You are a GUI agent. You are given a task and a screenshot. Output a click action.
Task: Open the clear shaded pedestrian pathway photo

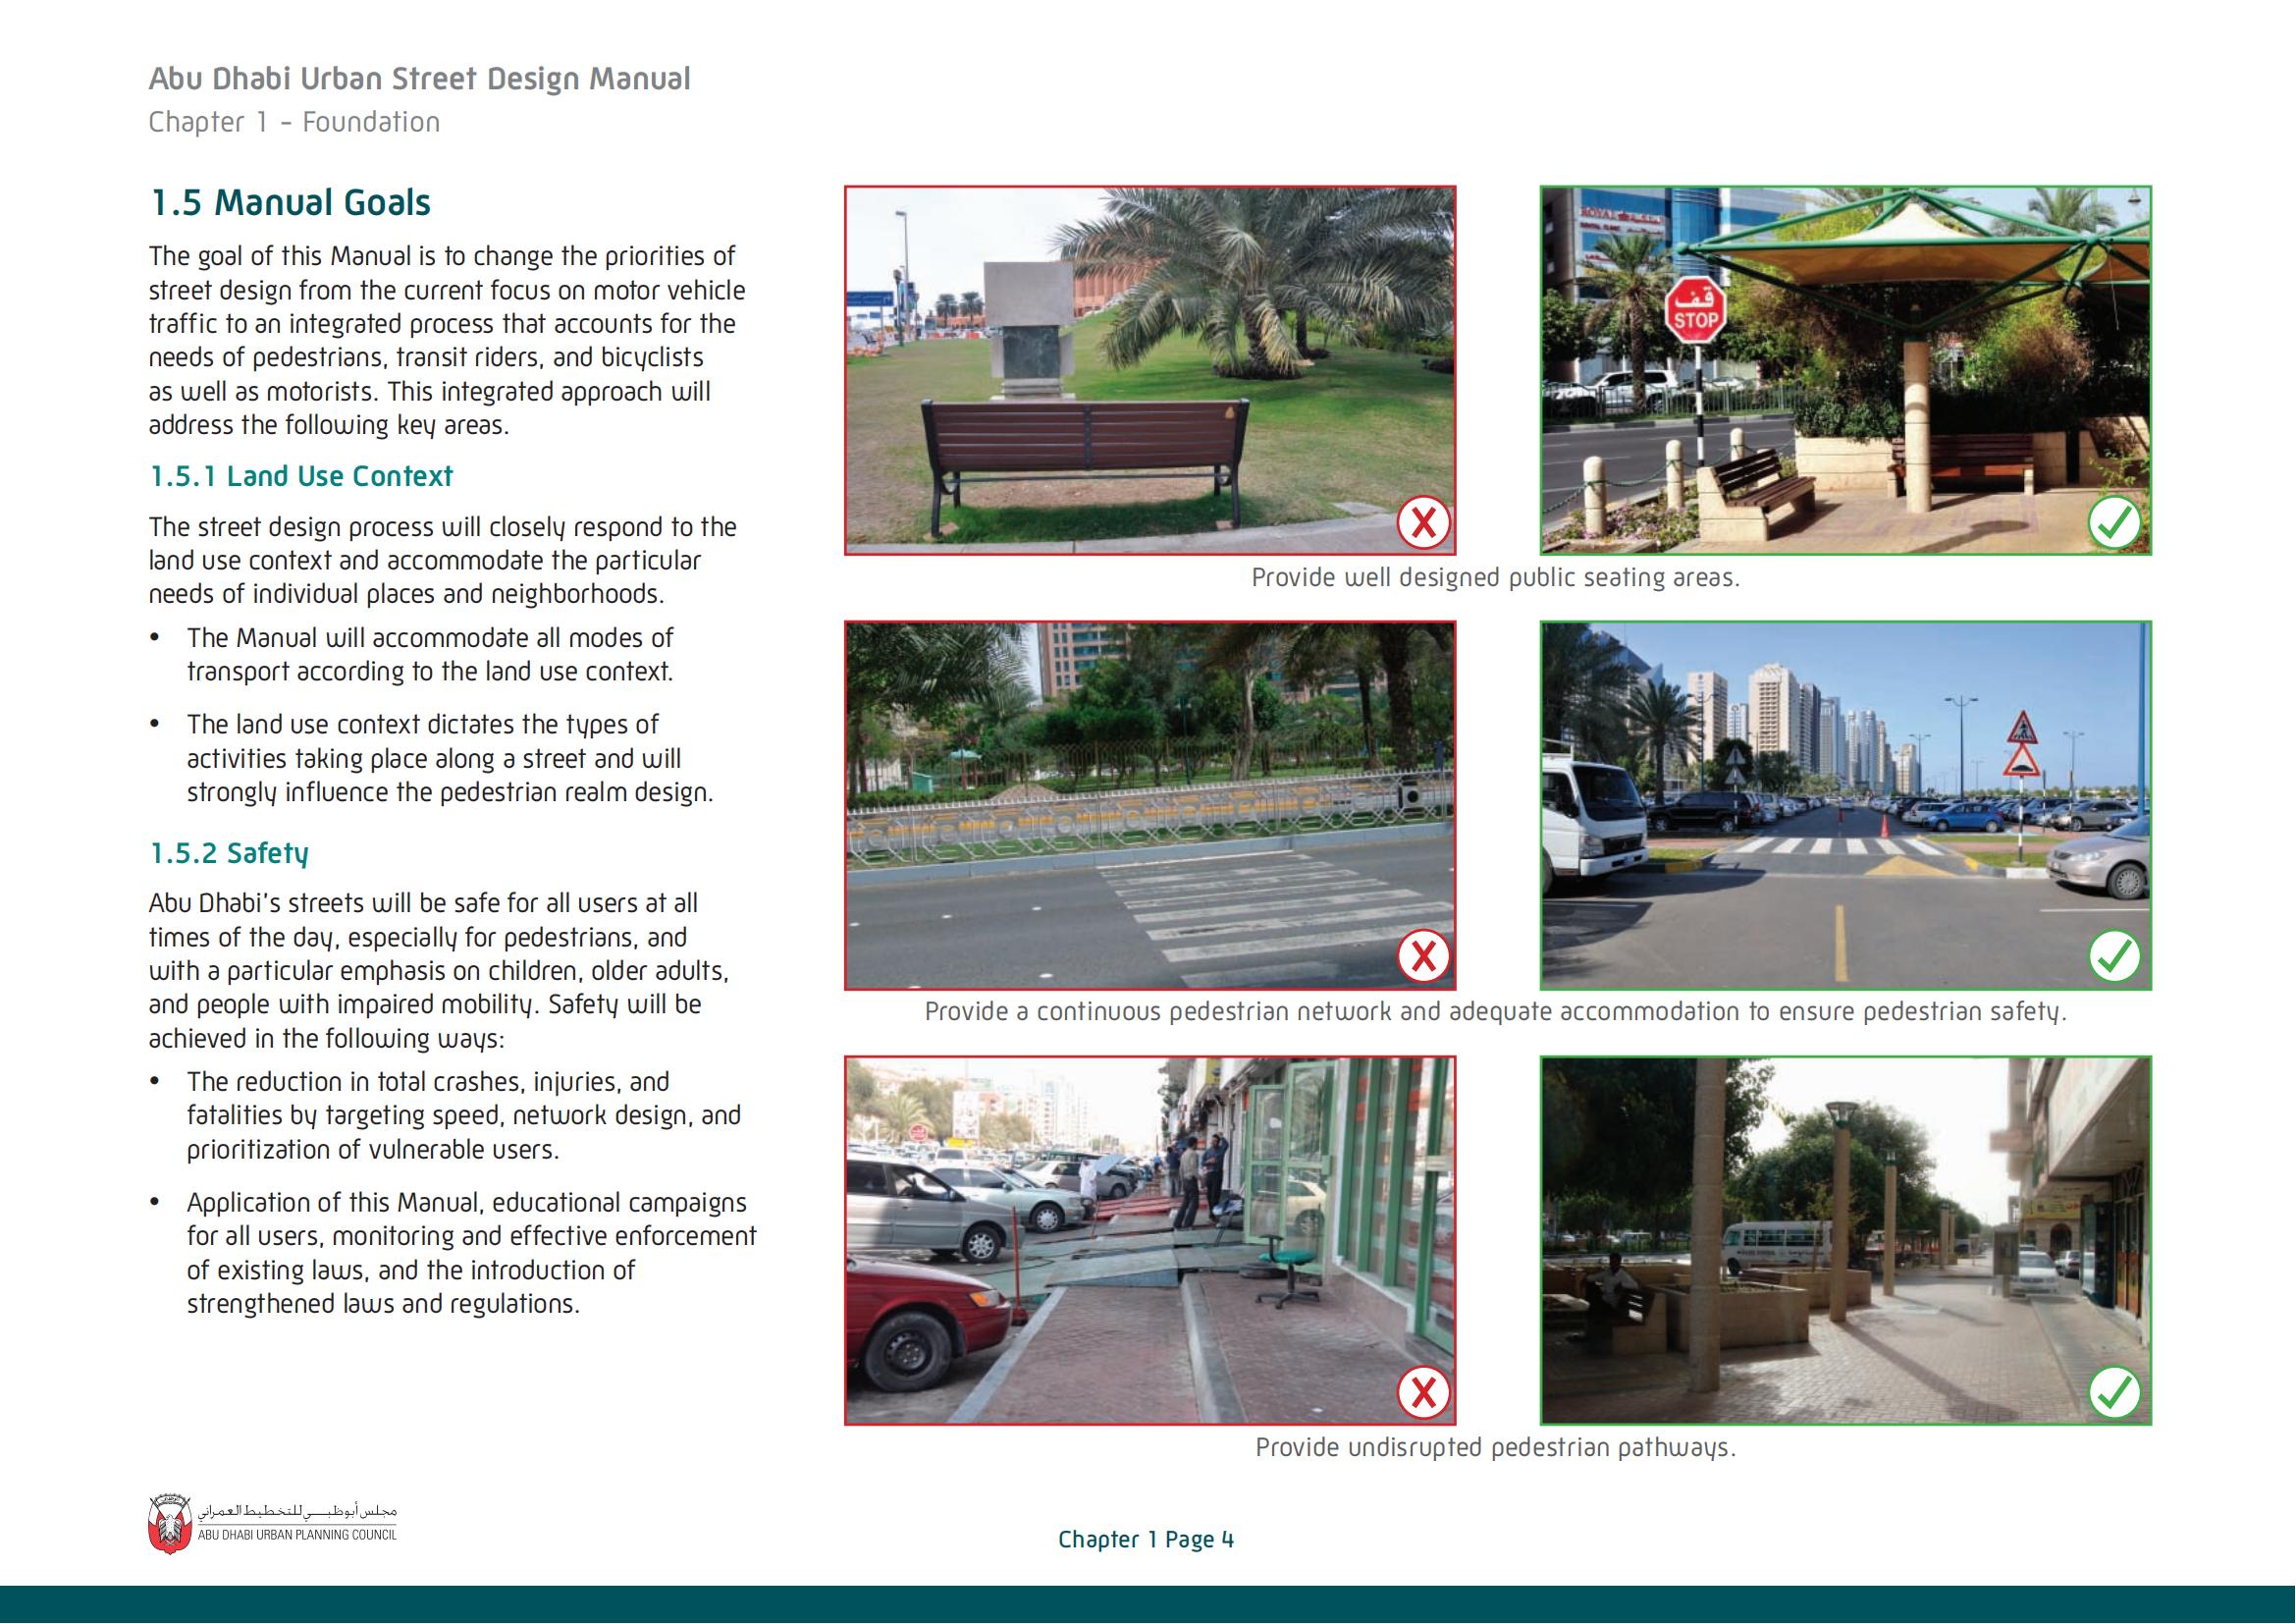pyautogui.click(x=1846, y=1240)
